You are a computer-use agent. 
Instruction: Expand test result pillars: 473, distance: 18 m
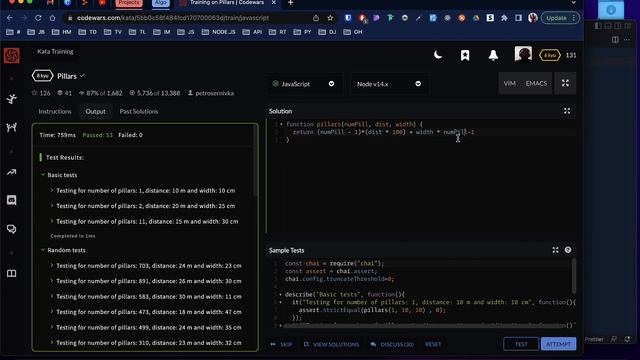tap(145, 312)
